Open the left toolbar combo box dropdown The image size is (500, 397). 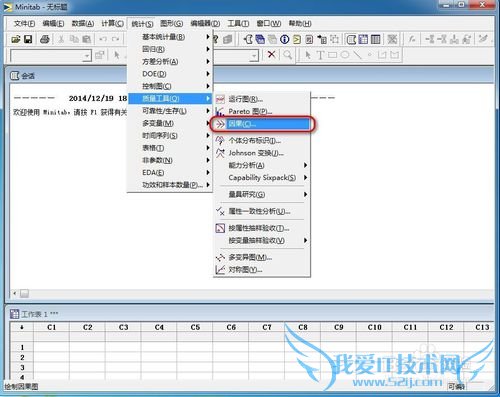[87, 55]
